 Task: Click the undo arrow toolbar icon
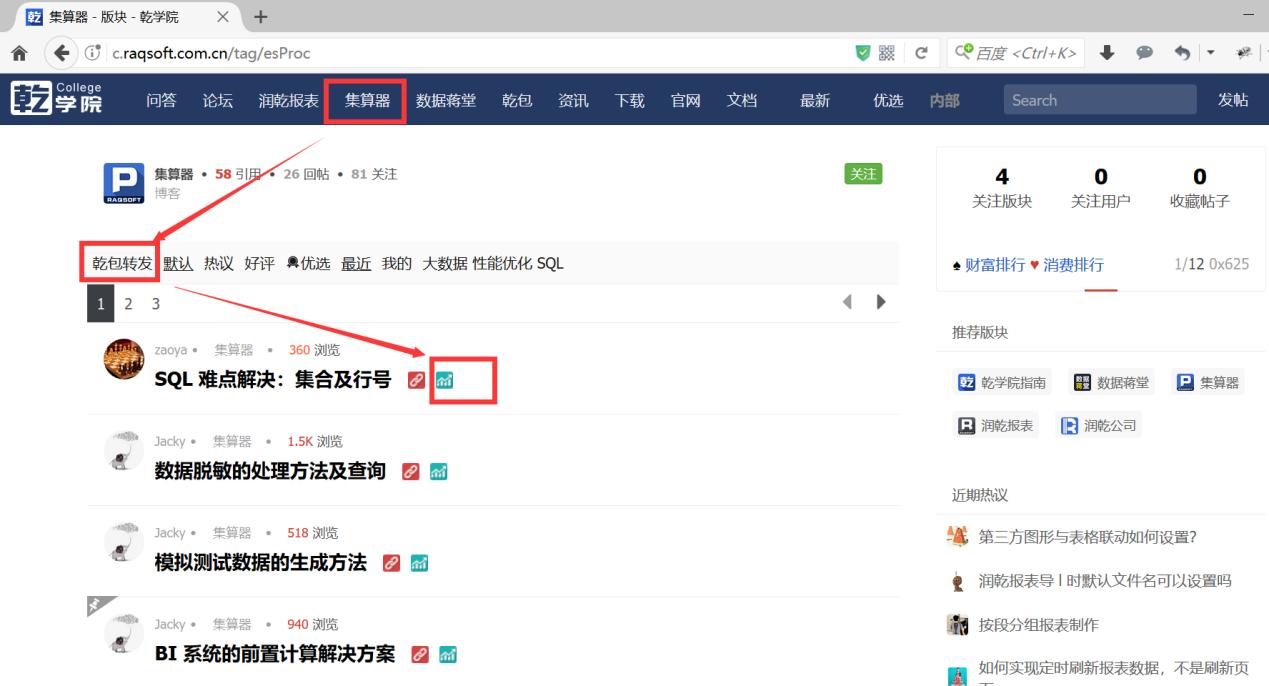(1181, 53)
